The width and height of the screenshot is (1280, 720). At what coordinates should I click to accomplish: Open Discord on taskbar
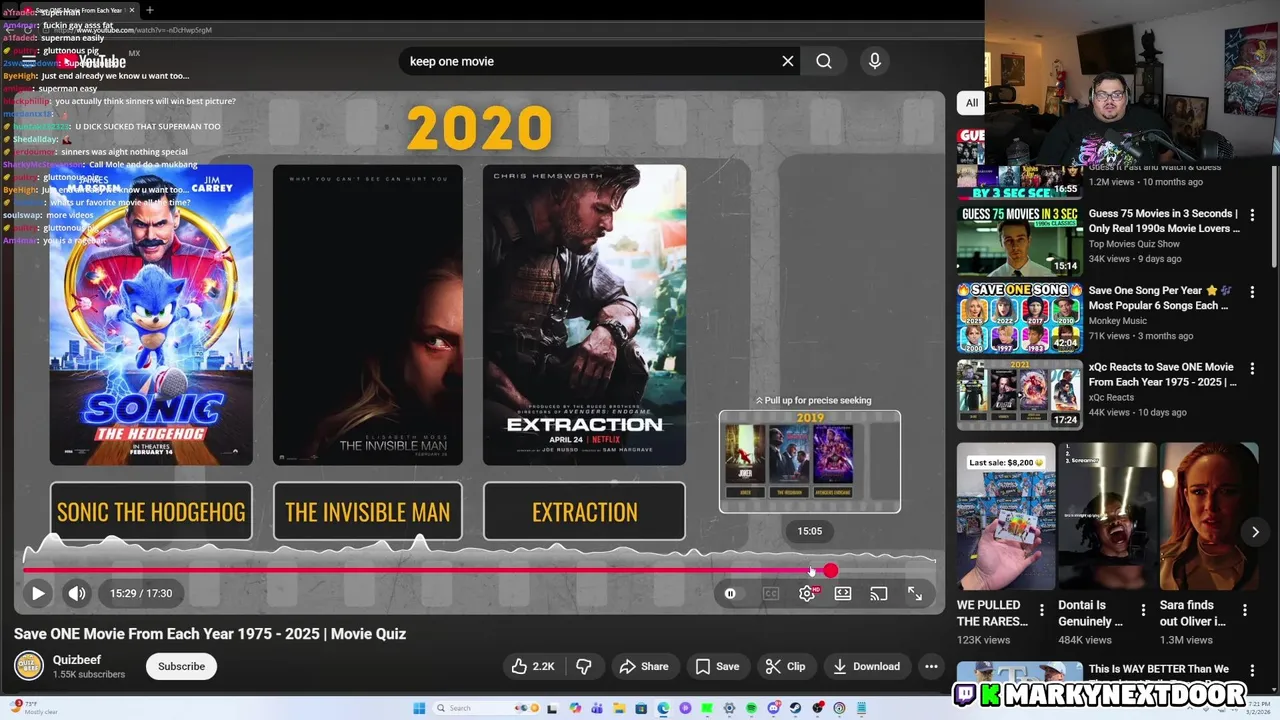(774, 708)
